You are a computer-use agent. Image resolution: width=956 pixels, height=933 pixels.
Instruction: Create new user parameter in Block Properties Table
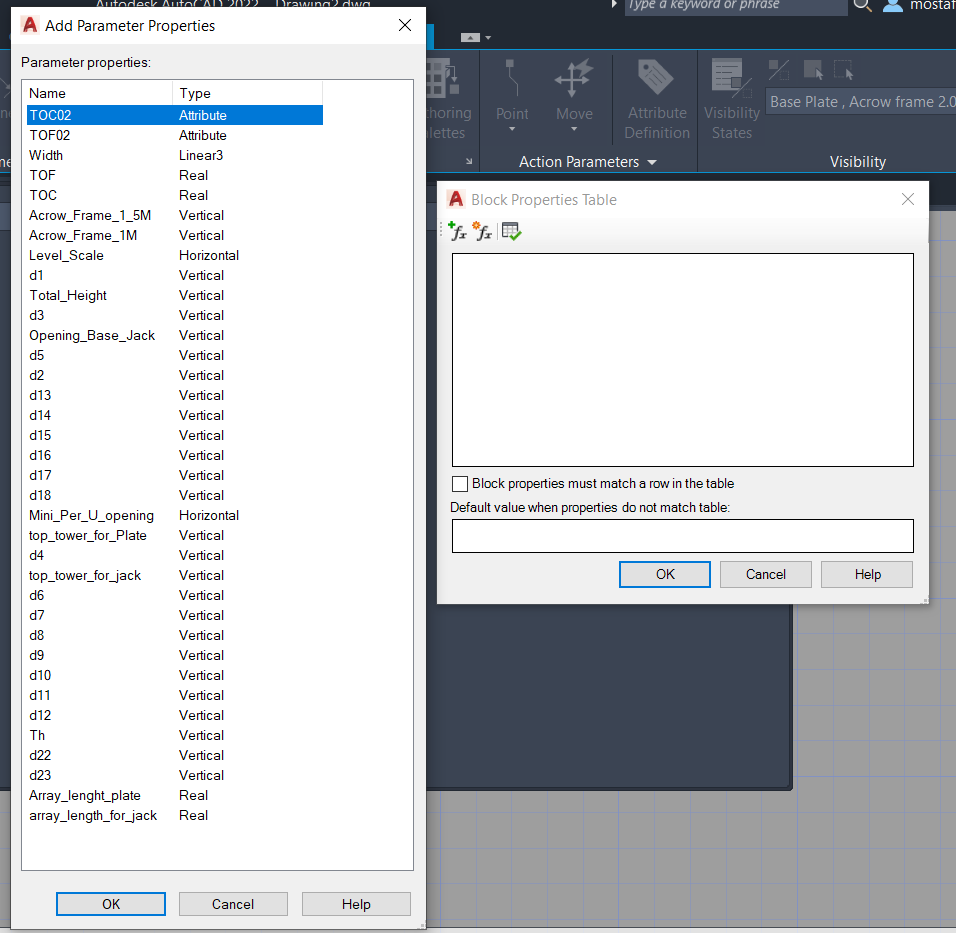483,231
